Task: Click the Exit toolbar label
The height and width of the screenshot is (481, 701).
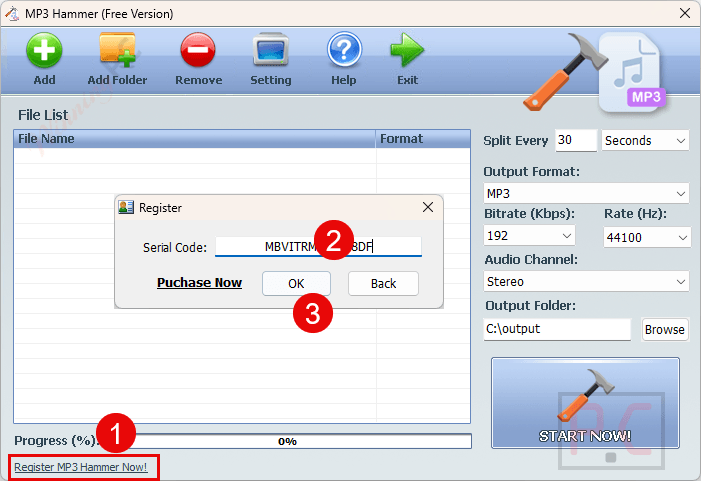Action: [407, 80]
